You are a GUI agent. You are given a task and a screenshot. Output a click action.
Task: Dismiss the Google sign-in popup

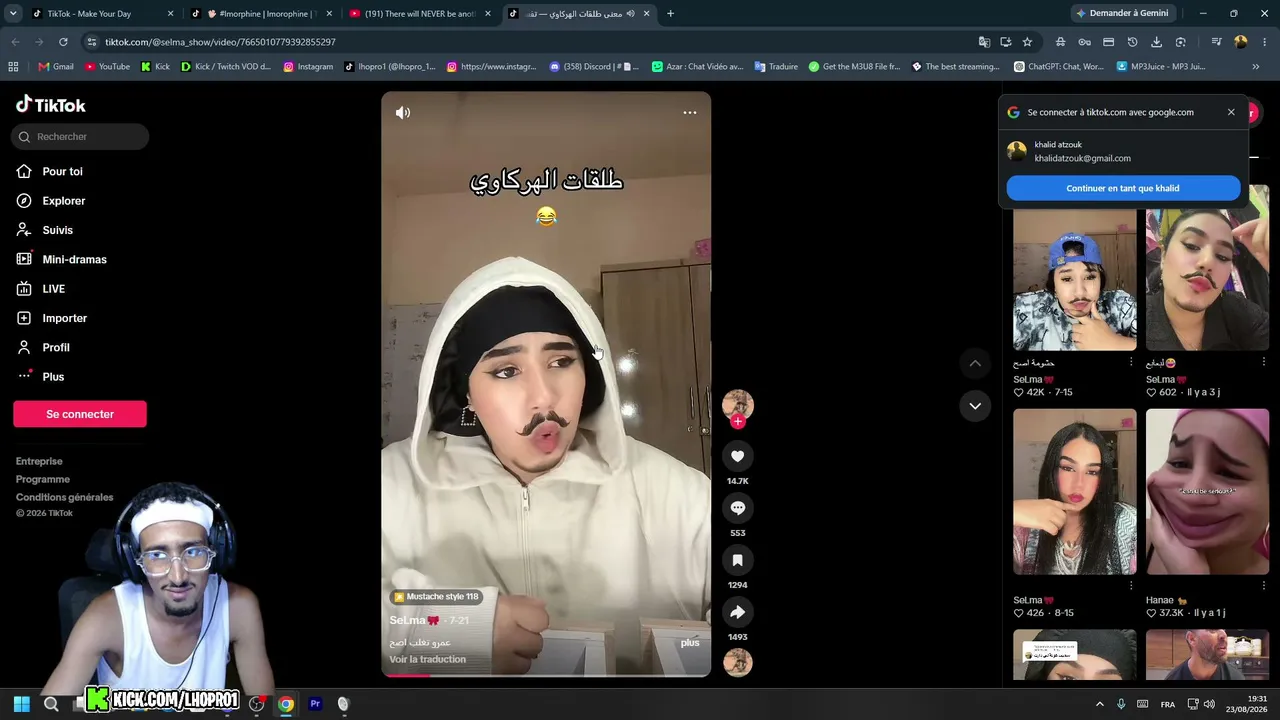[x=1231, y=112]
